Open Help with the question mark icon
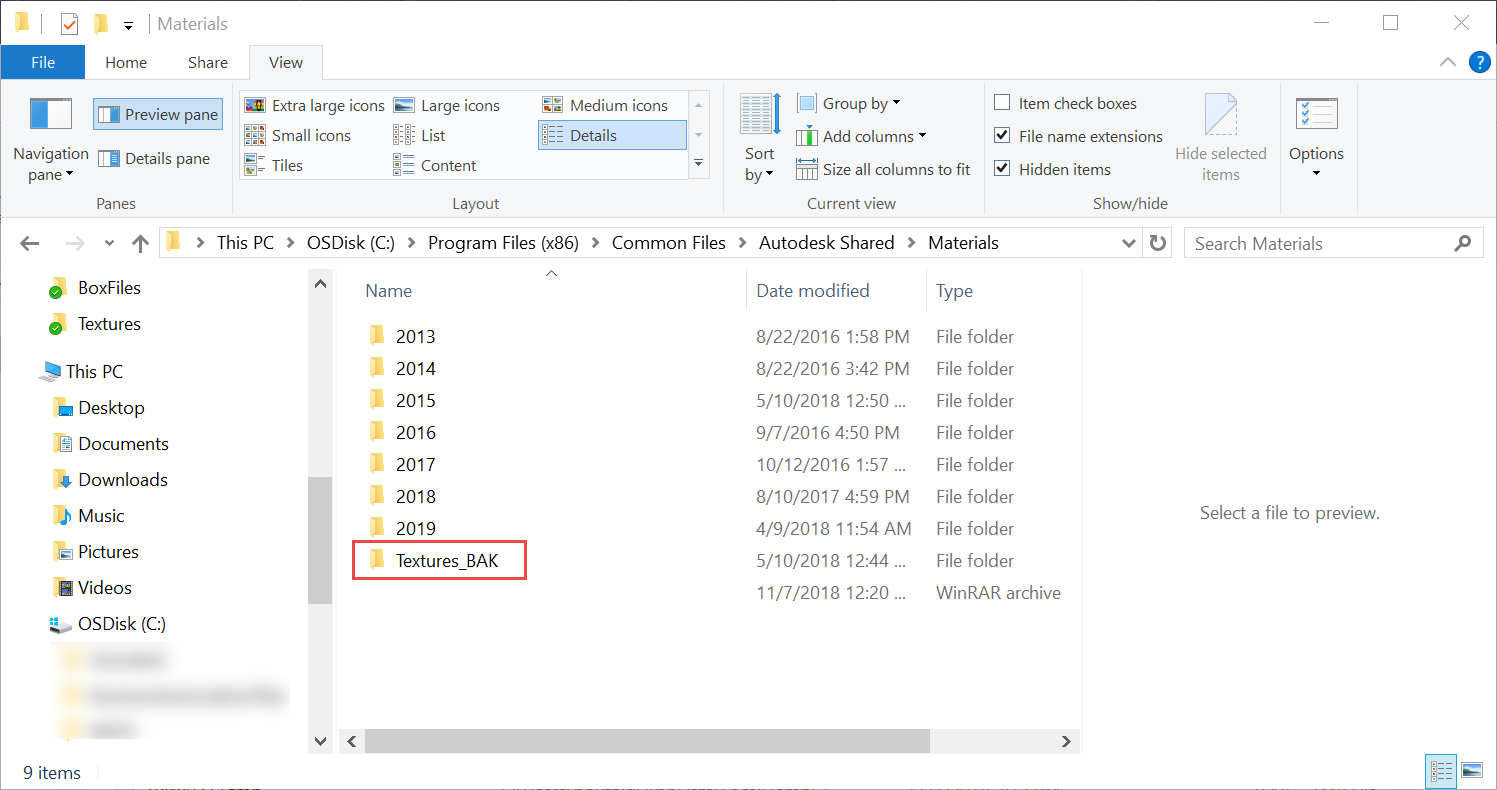 coord(1480,62)
